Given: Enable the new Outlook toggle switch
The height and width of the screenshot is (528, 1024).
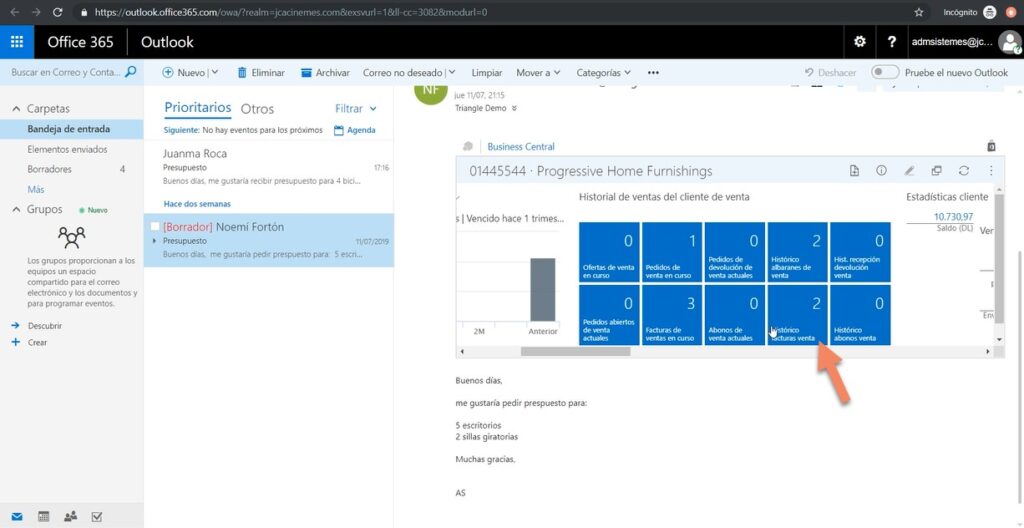Looking at the screenshot, I should point(885,73).
